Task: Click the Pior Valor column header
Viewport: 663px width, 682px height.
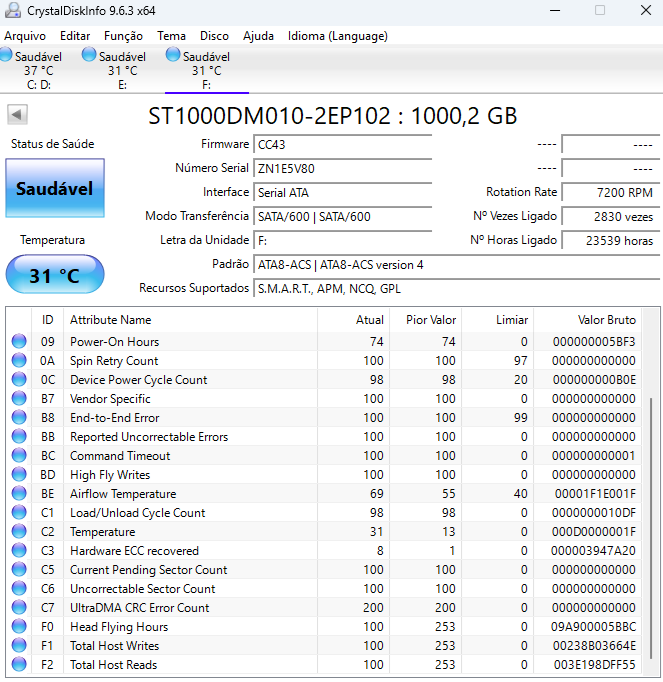Action: point(425,320)
